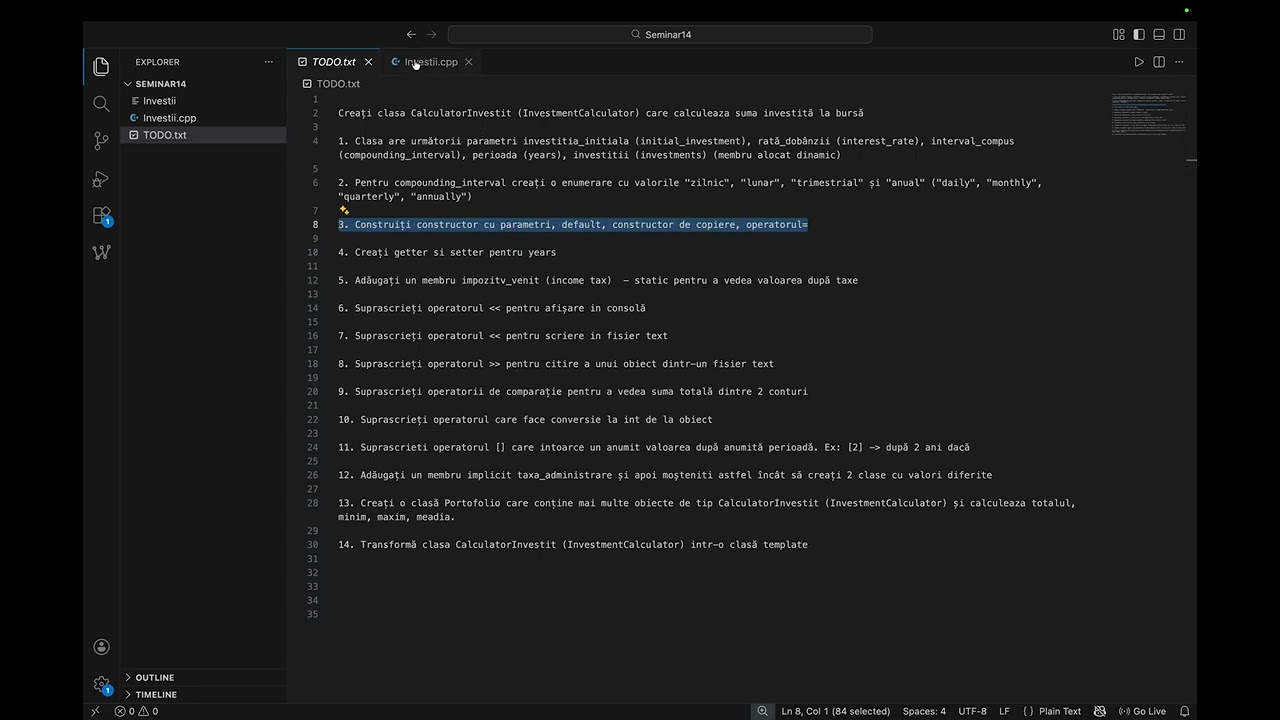Click Ln 8, Col 1 status entry
Screen dimensions: 1280x720
point(835,711)
